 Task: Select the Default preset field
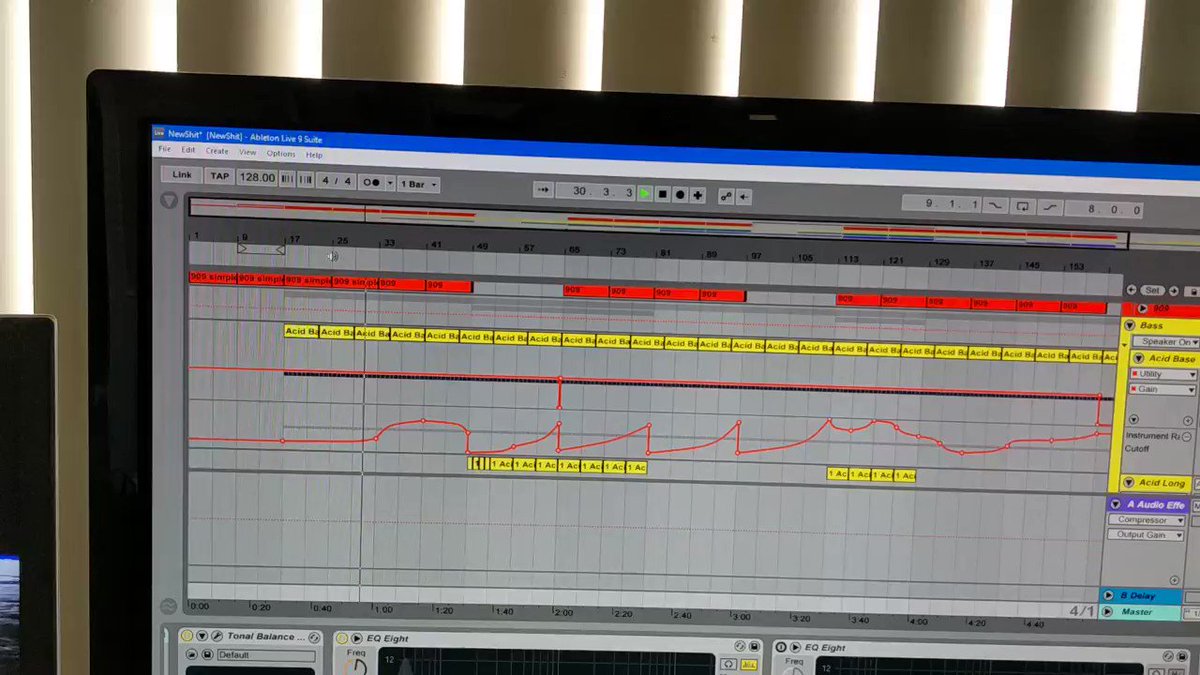pyautogui.click(x=265, y=656)
